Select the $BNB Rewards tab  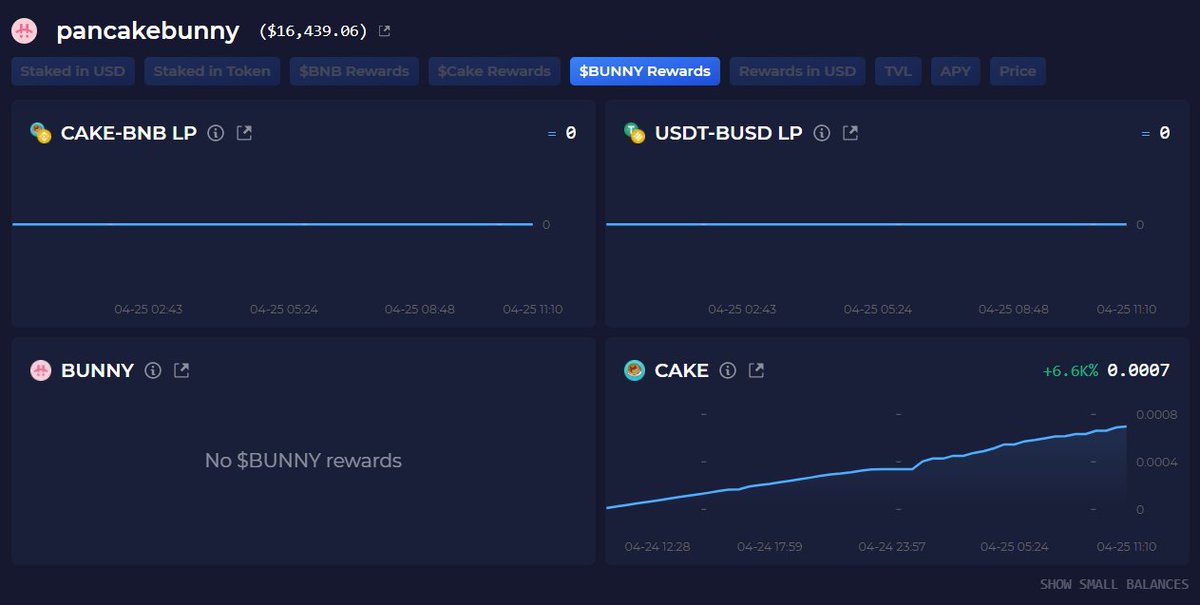point(354,71)
